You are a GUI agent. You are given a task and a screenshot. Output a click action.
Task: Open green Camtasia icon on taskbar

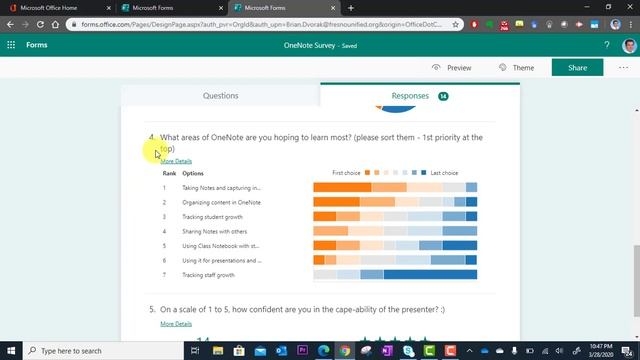pos(429,351)
